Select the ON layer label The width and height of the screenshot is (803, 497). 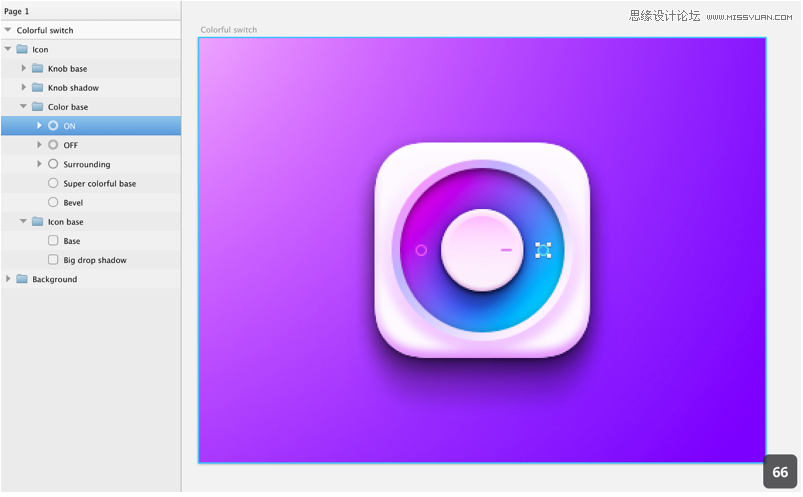tap(69, 126)
